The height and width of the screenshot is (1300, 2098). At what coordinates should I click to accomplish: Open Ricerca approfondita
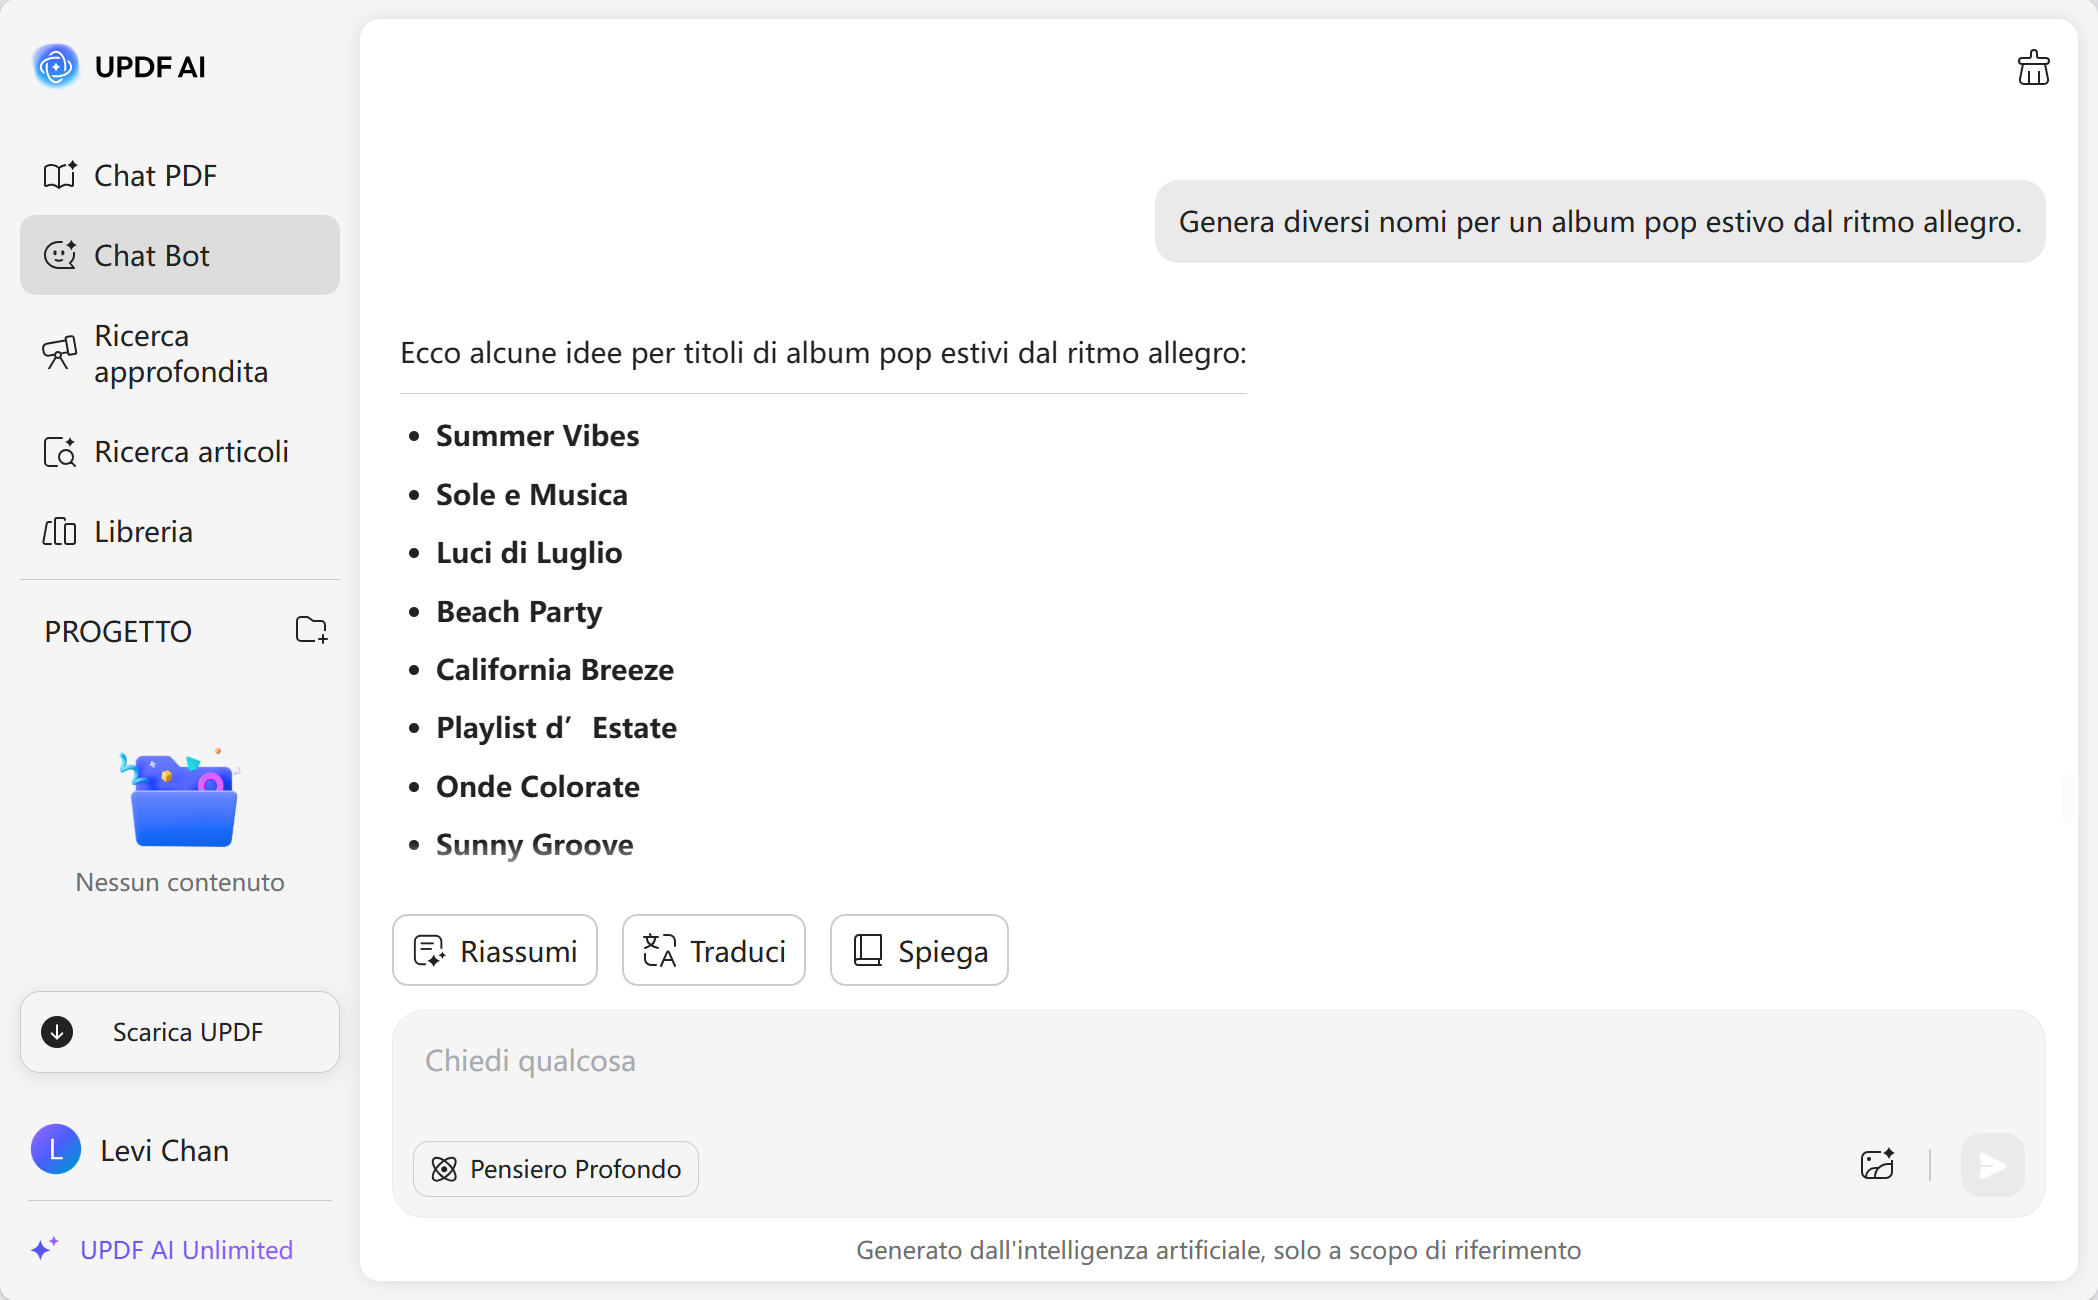coord(180,354)
